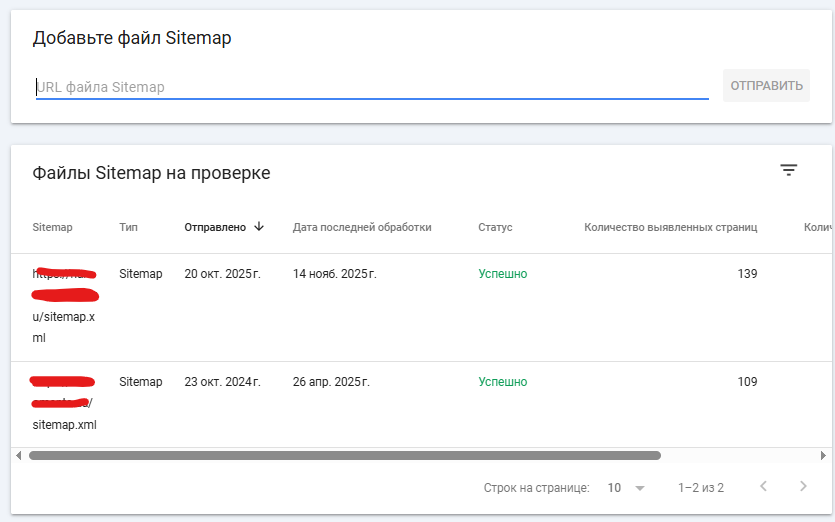Click the Успешно status in the 139 row

tap(503, 274)
